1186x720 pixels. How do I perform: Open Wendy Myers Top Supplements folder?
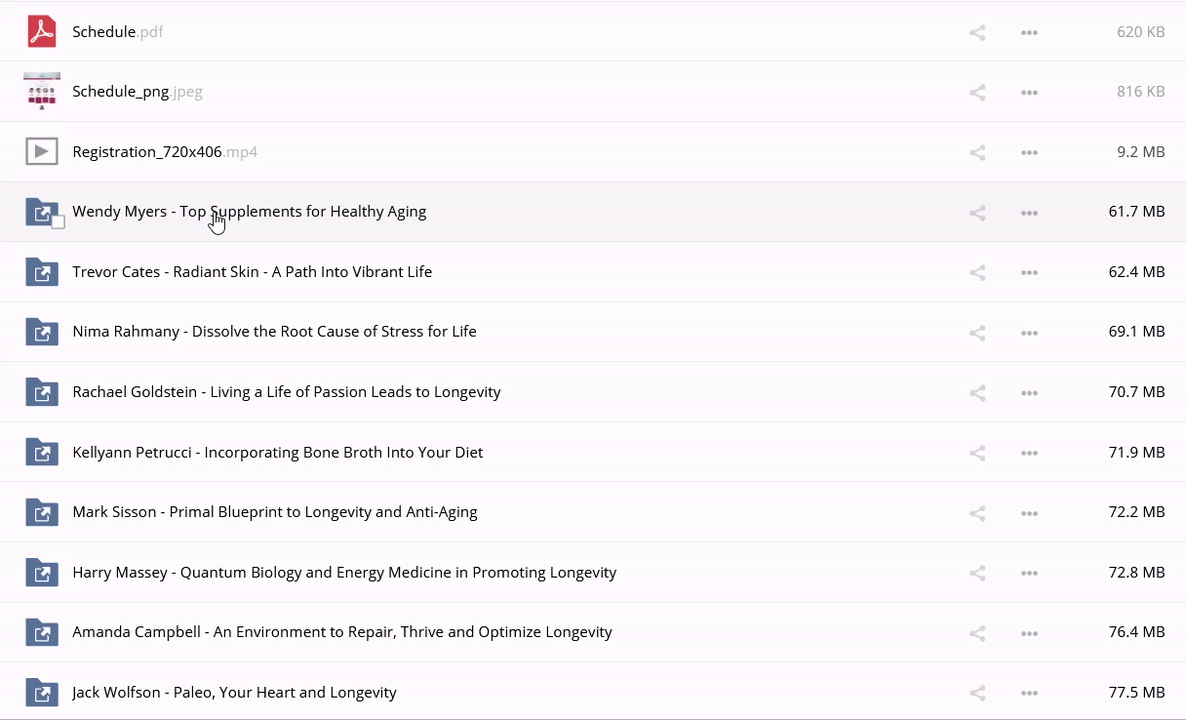point(249,211)
